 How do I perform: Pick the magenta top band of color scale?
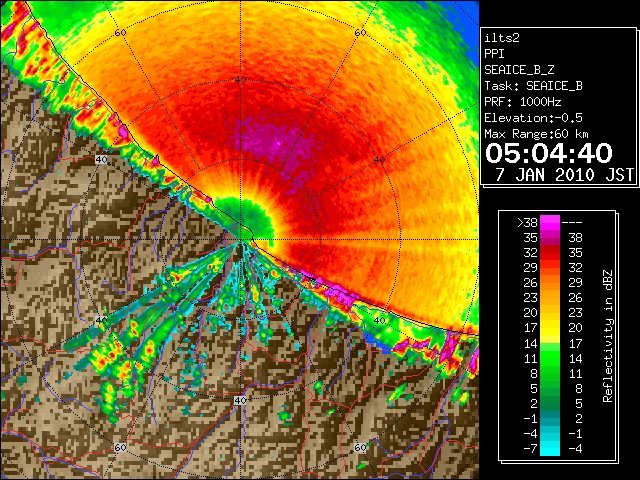[550, 223]
